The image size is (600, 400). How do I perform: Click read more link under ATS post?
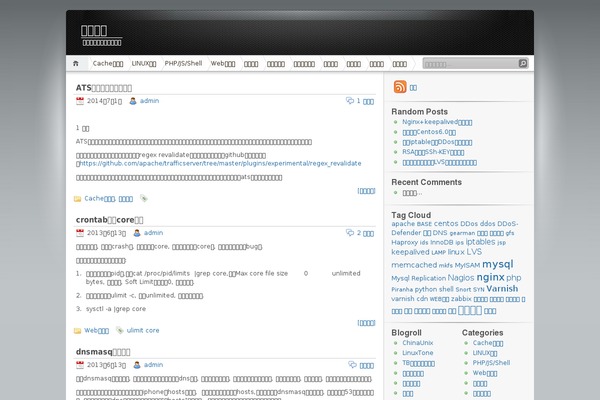click(x=366, y=191)
